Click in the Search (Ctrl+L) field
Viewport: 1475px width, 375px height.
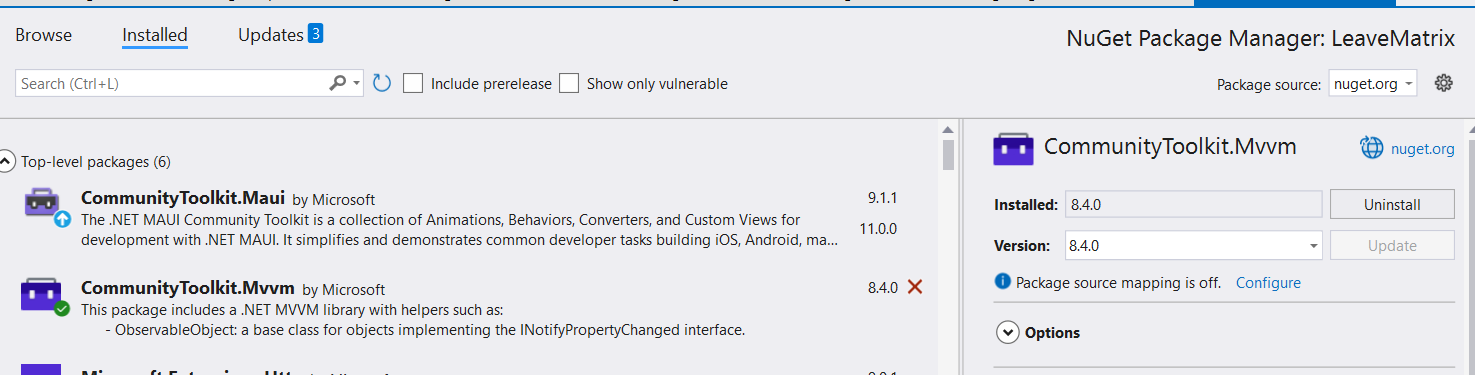(172, 83)
